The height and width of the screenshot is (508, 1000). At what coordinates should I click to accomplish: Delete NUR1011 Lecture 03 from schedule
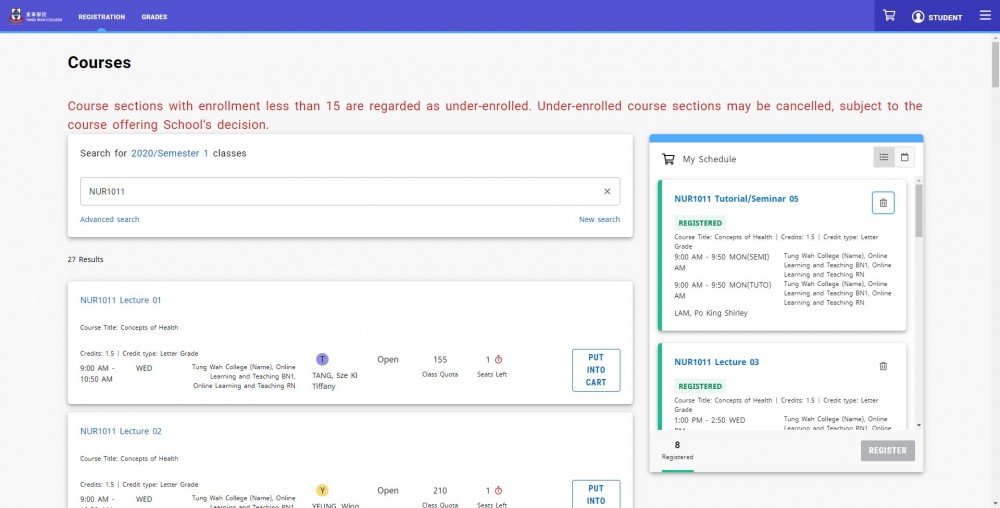tap(883, 366)
